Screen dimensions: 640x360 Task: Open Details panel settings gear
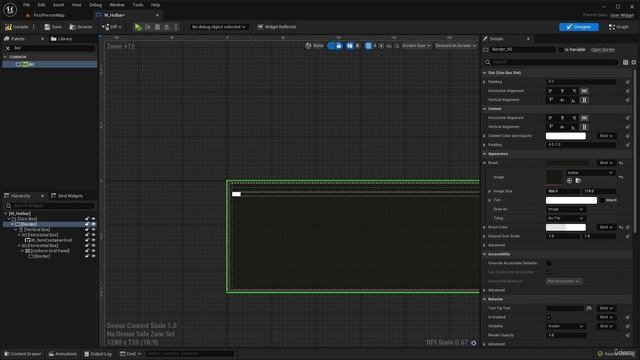(x=633, y=62)
